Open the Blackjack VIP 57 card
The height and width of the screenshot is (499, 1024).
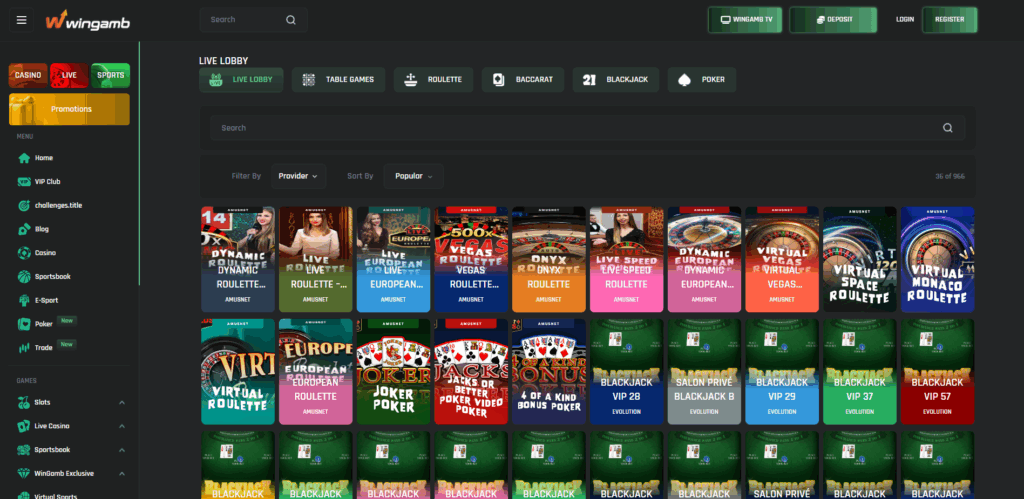click(x=937, y=372)
